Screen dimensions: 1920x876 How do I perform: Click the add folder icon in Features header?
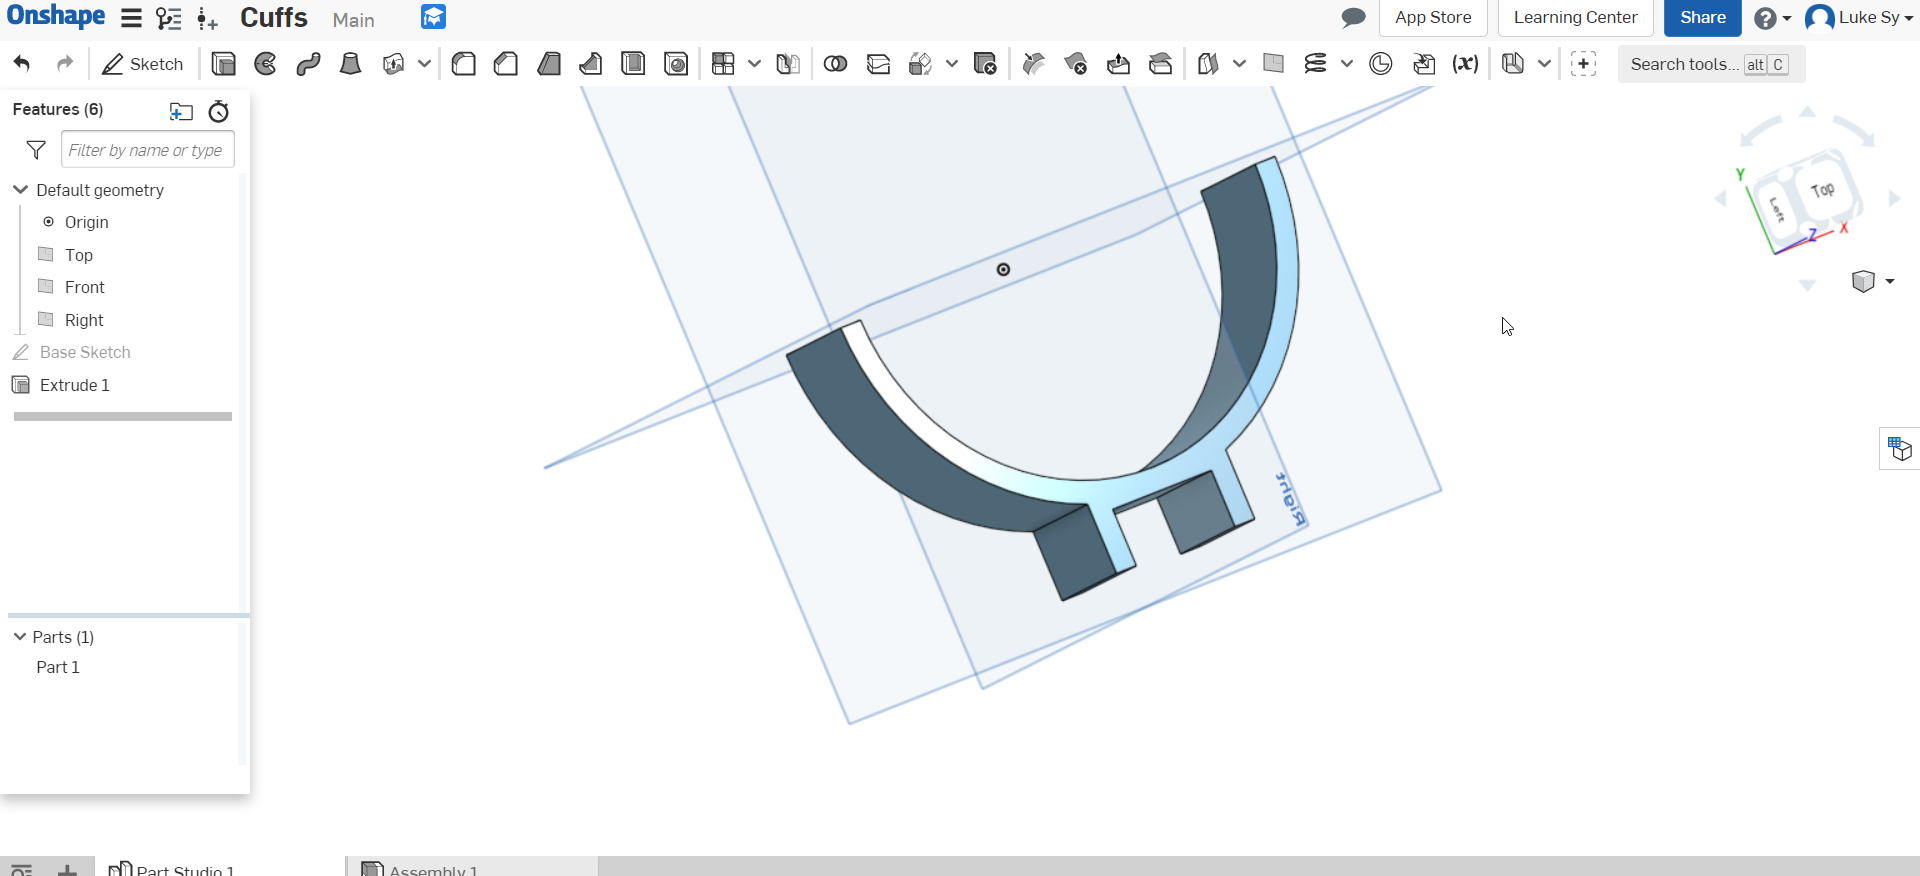tap(181, 111)
